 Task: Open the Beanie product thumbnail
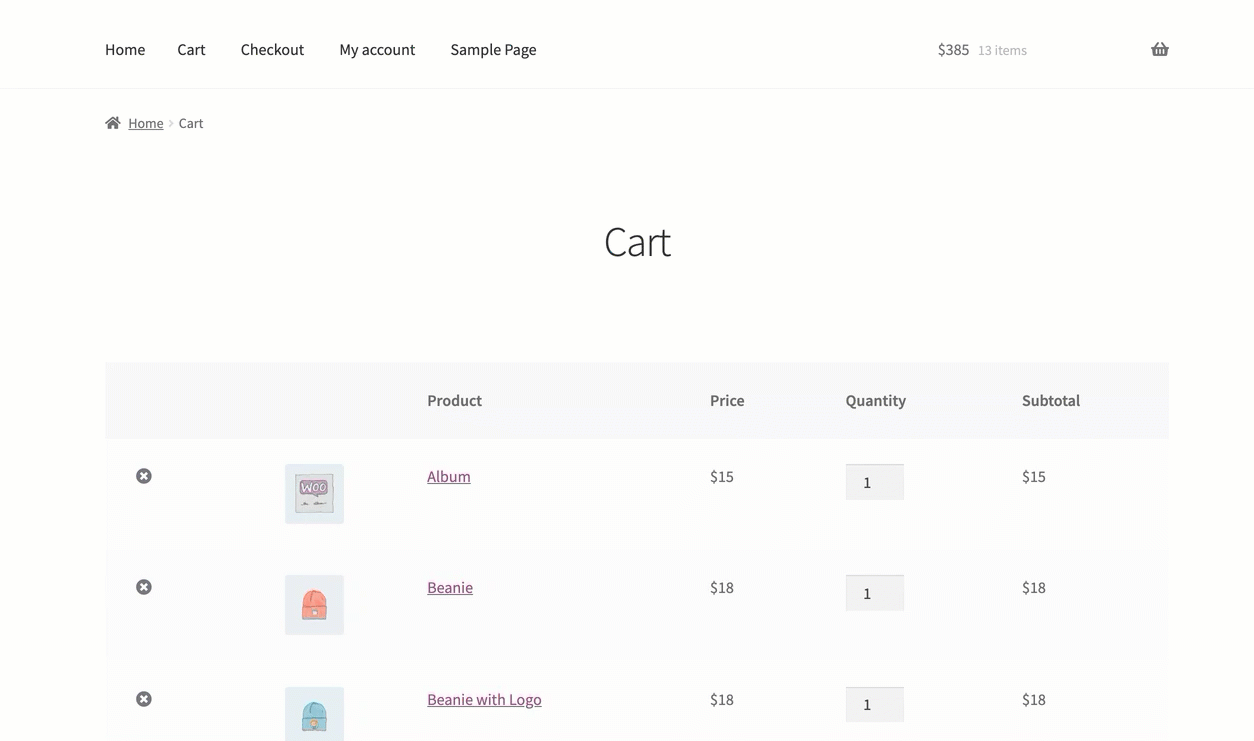(314, 604)
